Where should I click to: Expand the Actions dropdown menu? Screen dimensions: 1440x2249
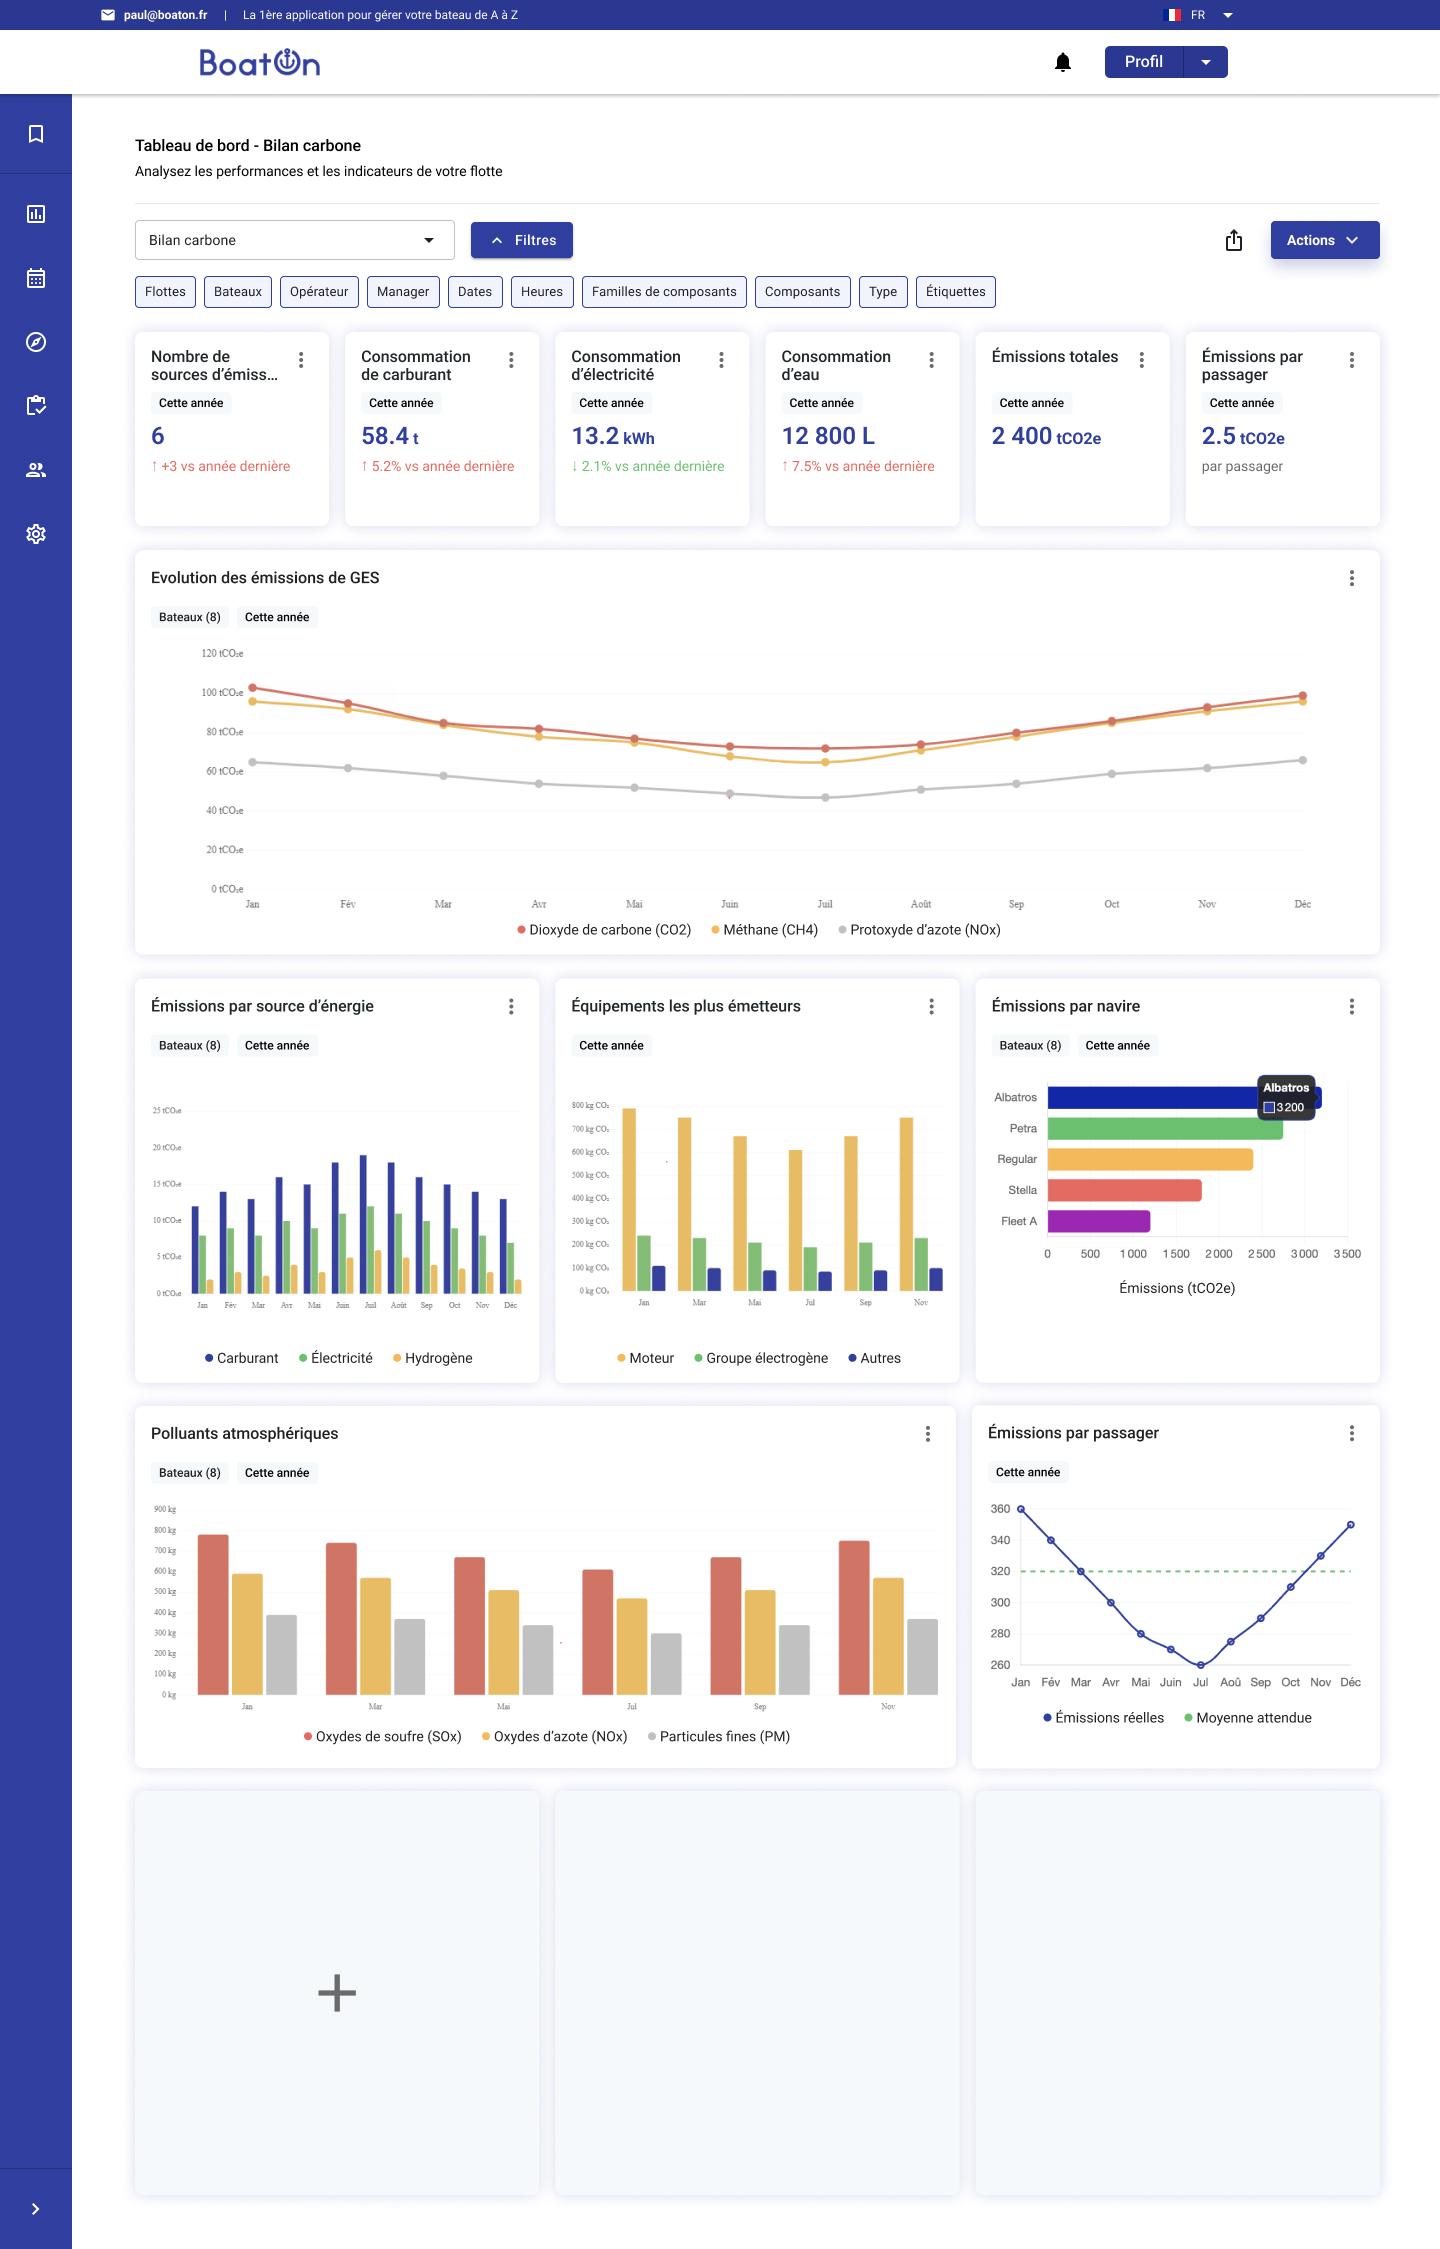[x=1324, y=241]
